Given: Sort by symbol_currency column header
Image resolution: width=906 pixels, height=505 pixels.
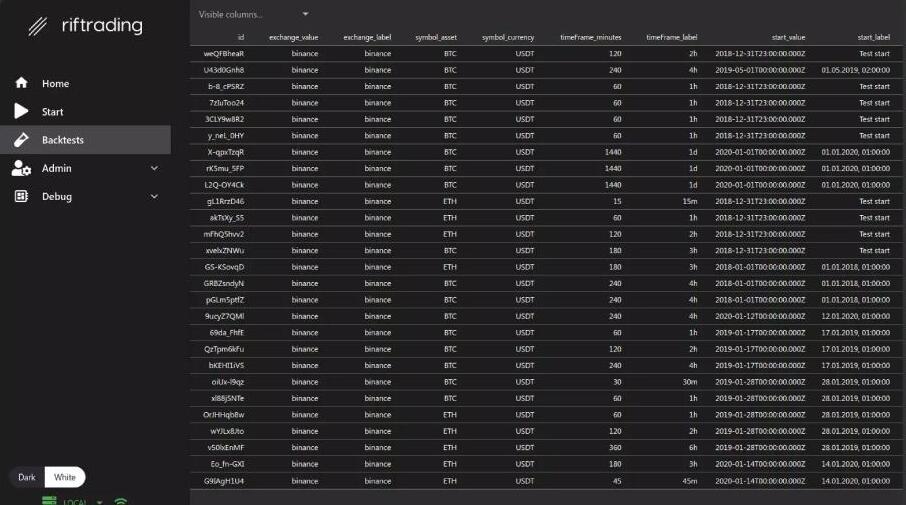Looking at the screenshot, I should click(x=508, y=37).
